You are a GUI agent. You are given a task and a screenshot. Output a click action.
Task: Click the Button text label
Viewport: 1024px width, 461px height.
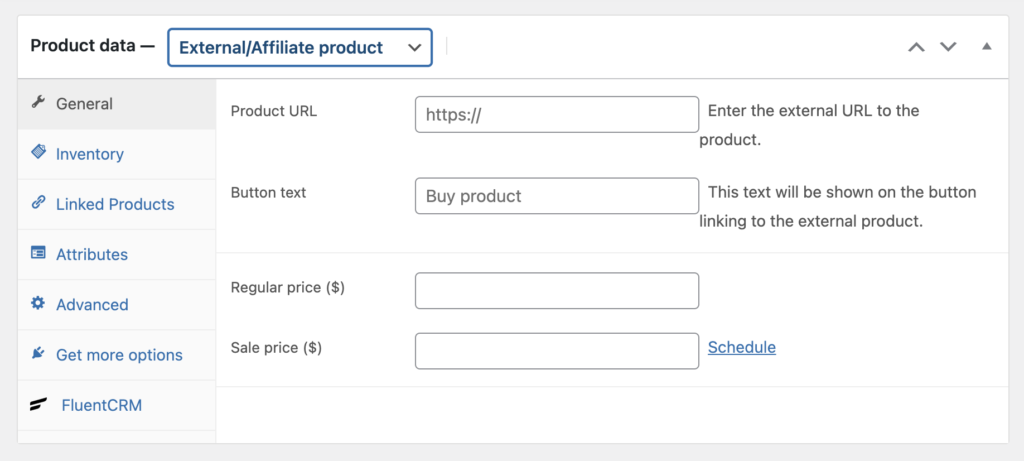pyautogui.click(x=268, y=193)
